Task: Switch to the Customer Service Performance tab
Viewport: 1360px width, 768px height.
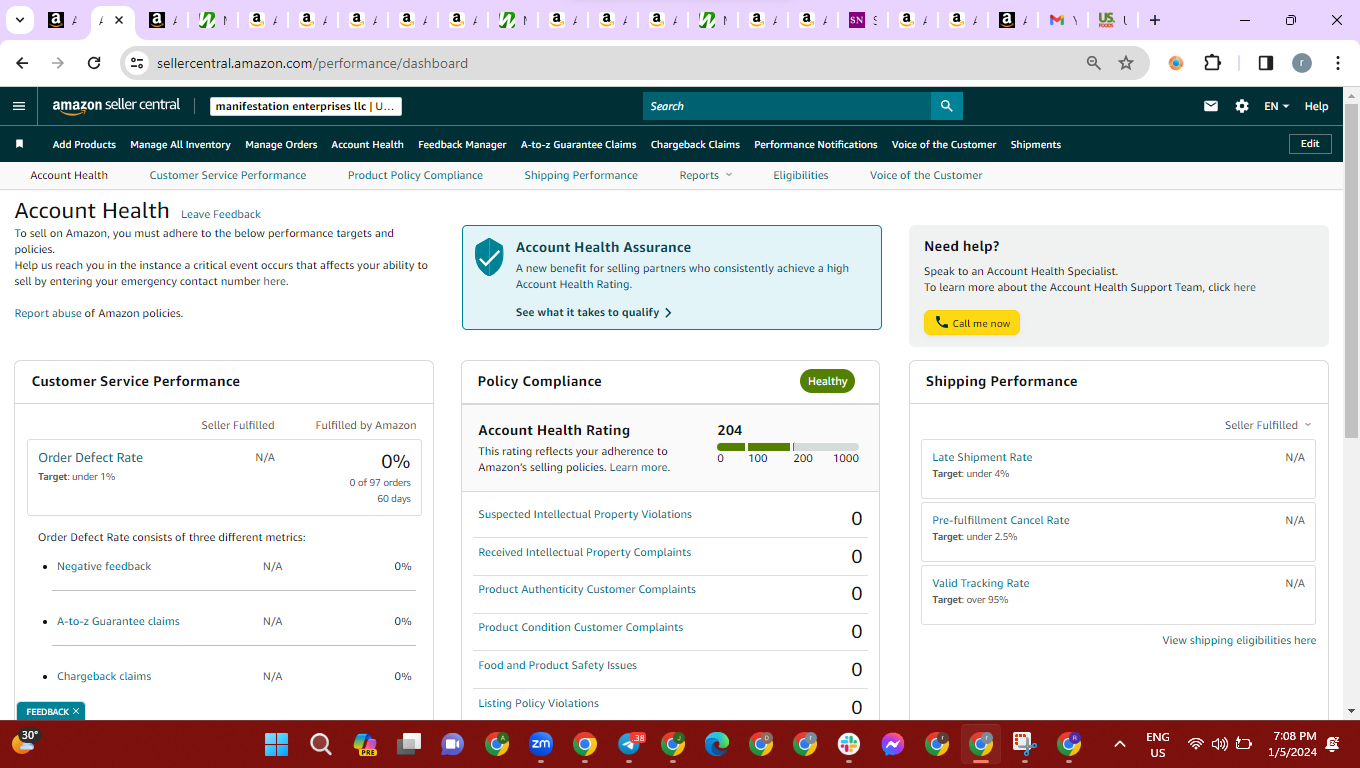Action: click(228, 175)
